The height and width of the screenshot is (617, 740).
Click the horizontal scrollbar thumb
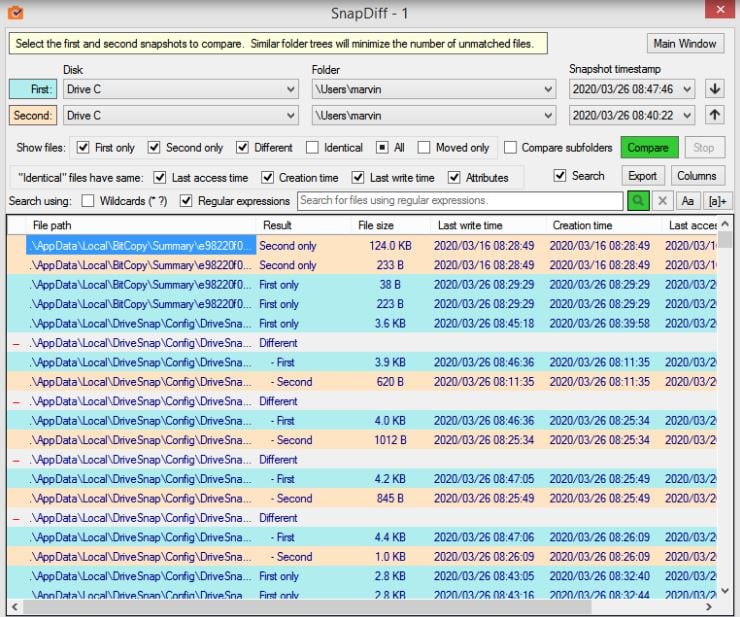(x=307, y=607)
